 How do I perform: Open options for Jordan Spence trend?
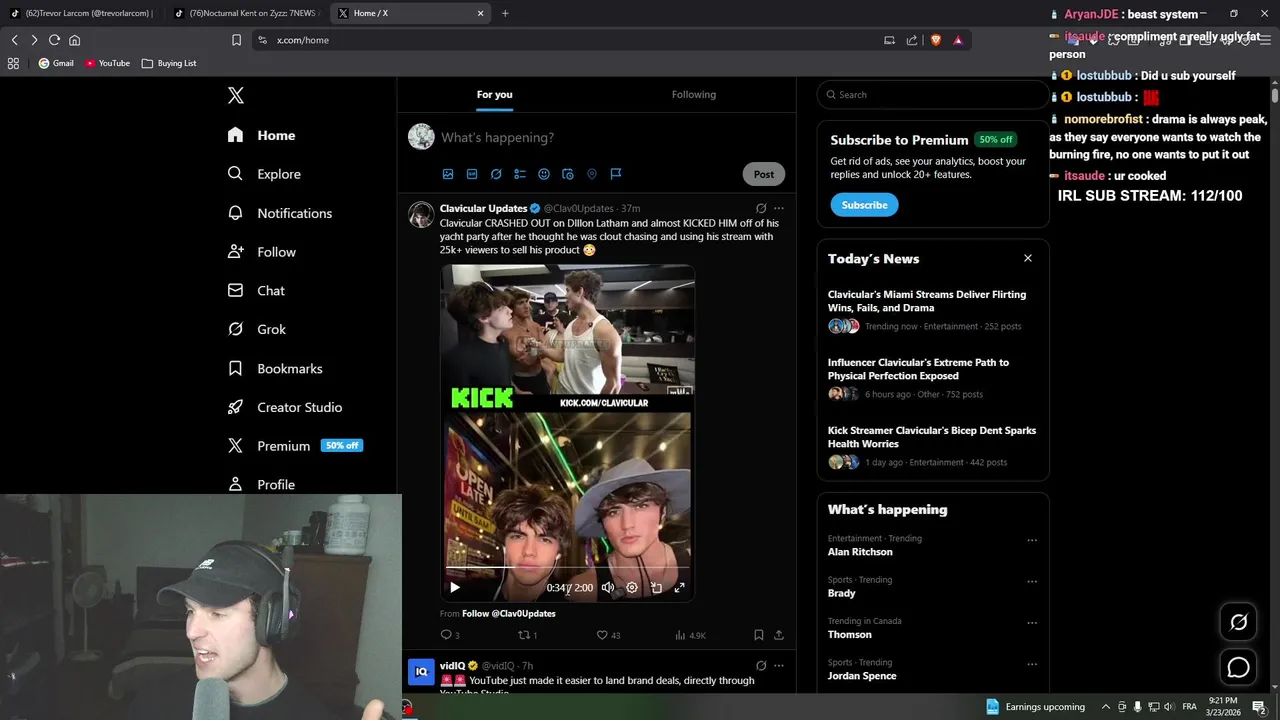1032,663
